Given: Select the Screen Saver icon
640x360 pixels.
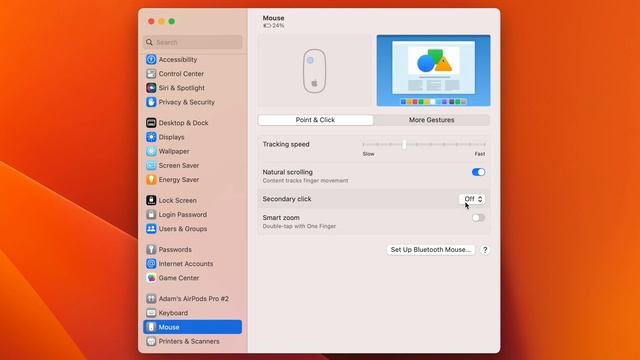Looking at the screenshot, I should click(151, 165).
